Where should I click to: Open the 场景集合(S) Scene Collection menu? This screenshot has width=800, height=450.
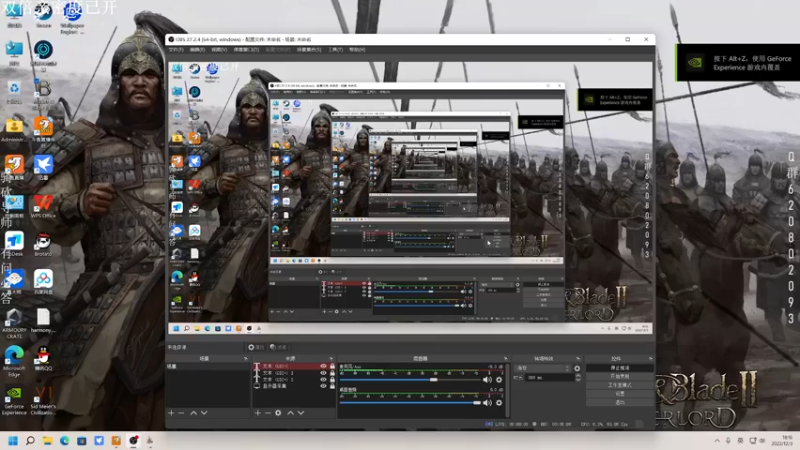309,50
